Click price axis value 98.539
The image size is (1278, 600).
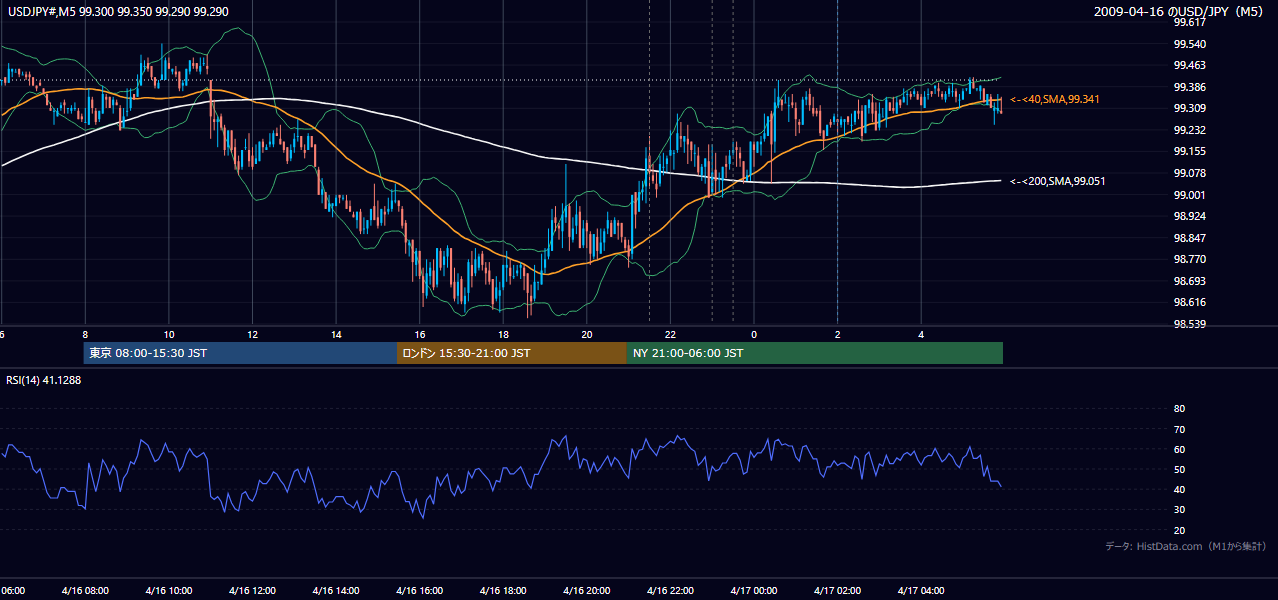[1189, 324]
